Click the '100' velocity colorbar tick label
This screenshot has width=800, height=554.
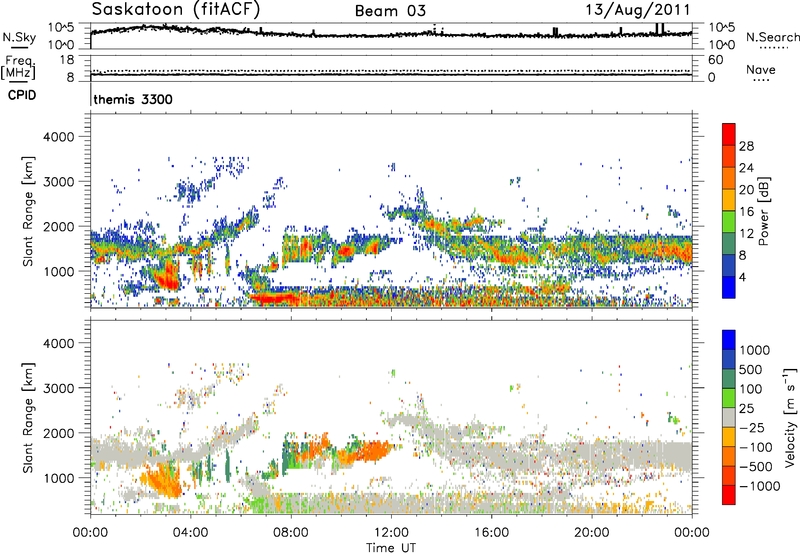(751, 389)
